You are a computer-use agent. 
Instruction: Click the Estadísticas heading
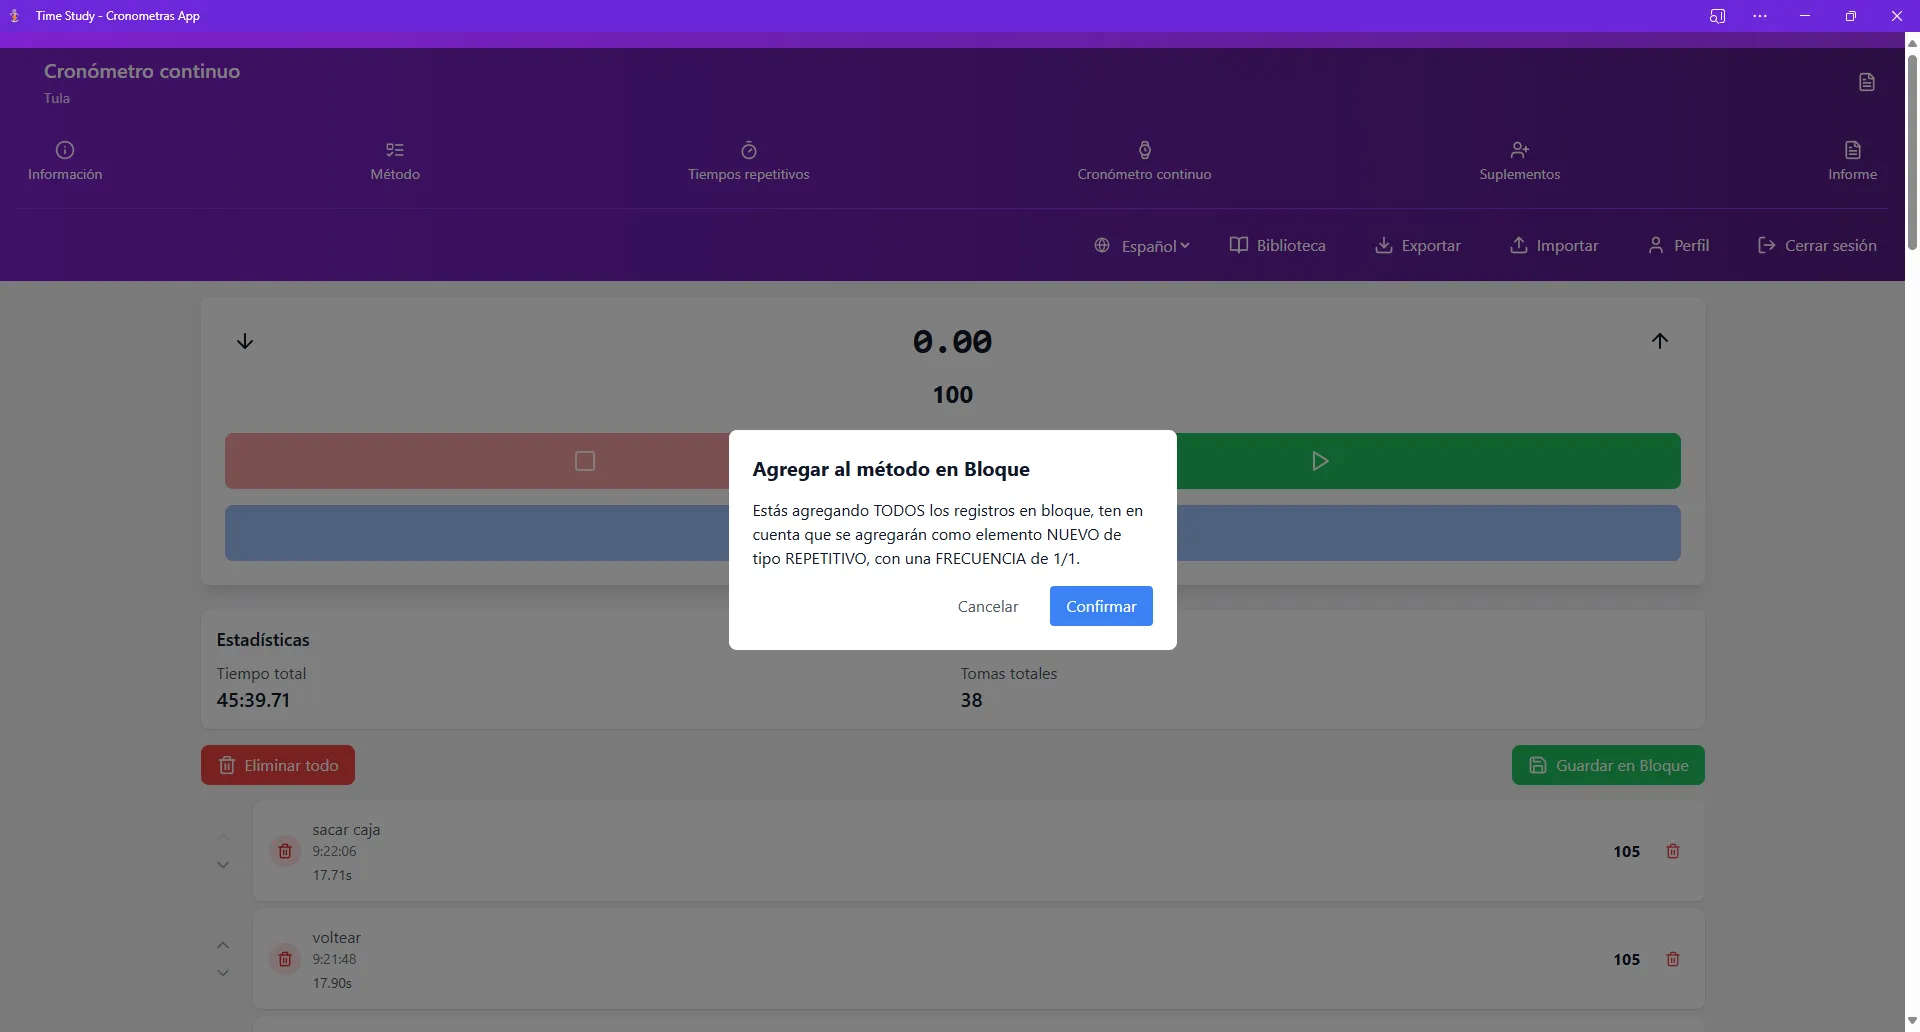point(263,640)
